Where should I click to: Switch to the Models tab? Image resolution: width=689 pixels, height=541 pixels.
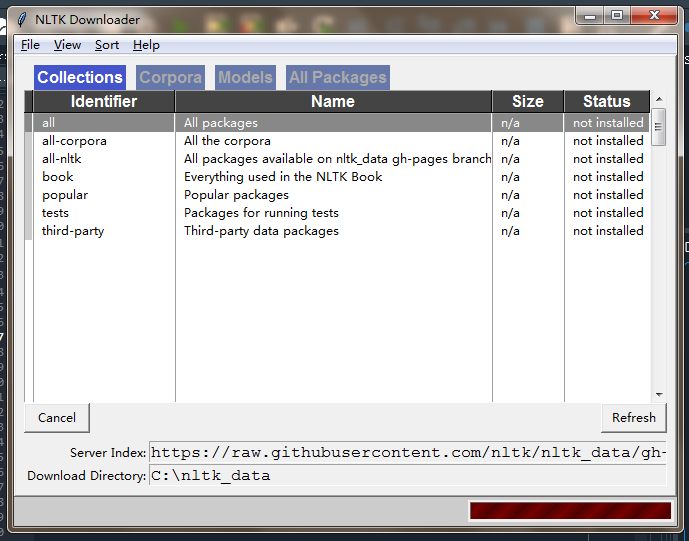(245, 77)
